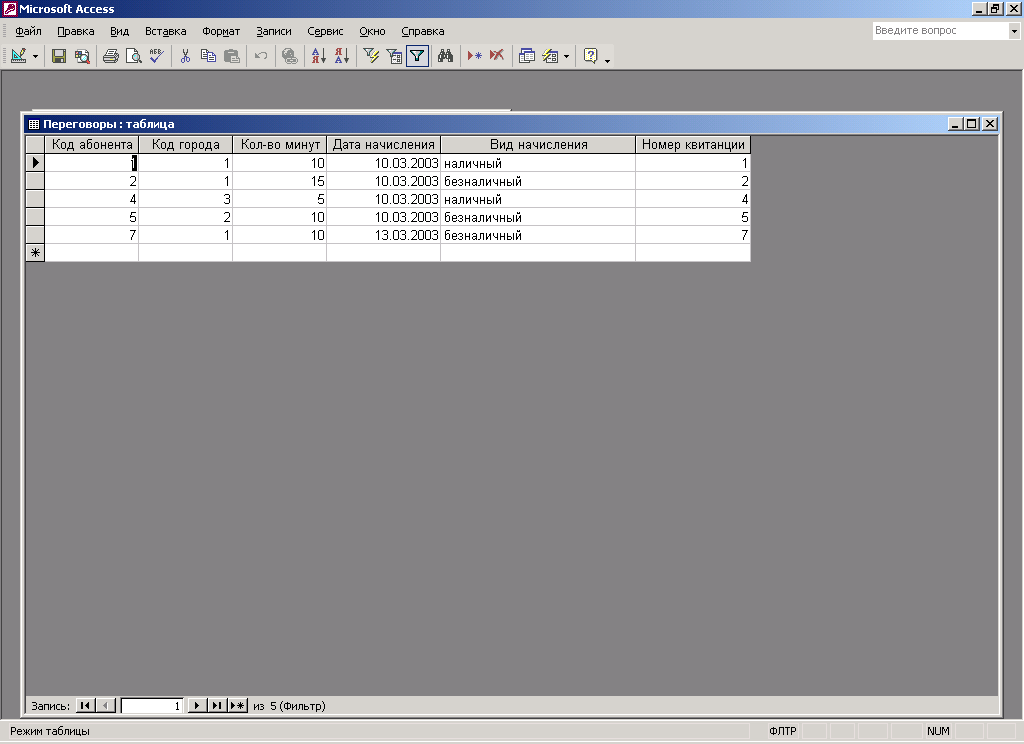Copy selection using toolbar icon
This screenshot has height=744, width=1024.
(208, 56)
